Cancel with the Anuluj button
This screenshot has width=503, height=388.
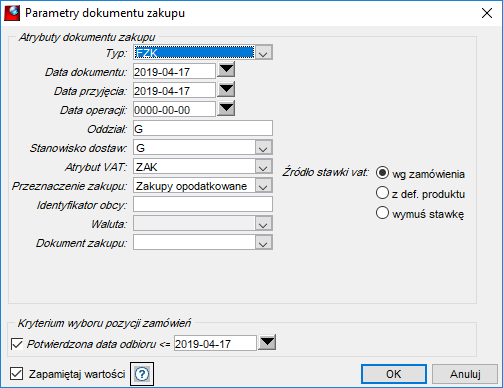[465, 374]
